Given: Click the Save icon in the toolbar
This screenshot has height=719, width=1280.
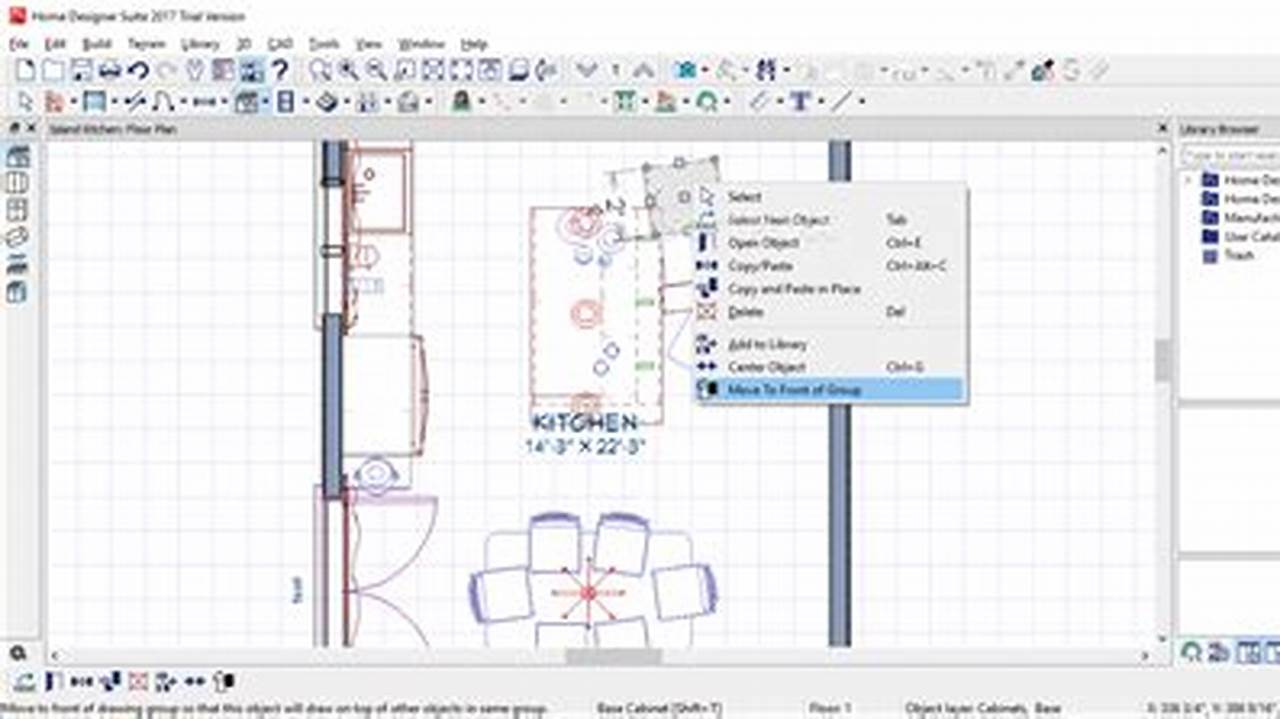Looking at the screenshot, I should pyautogui.click(x=82, y=70).
